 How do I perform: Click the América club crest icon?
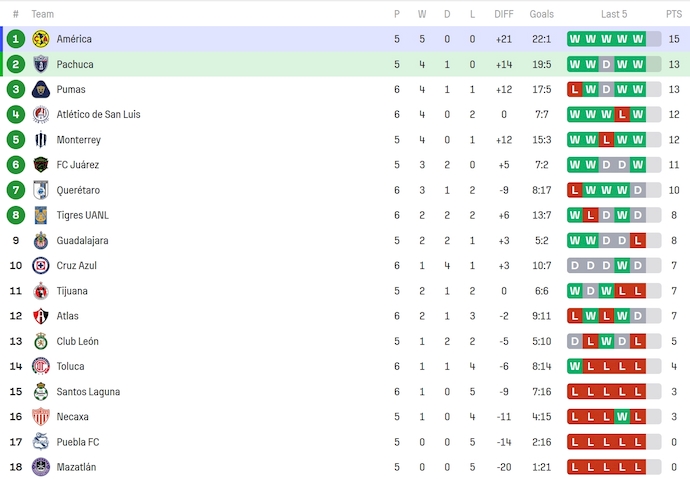click(x=40, y=39)
